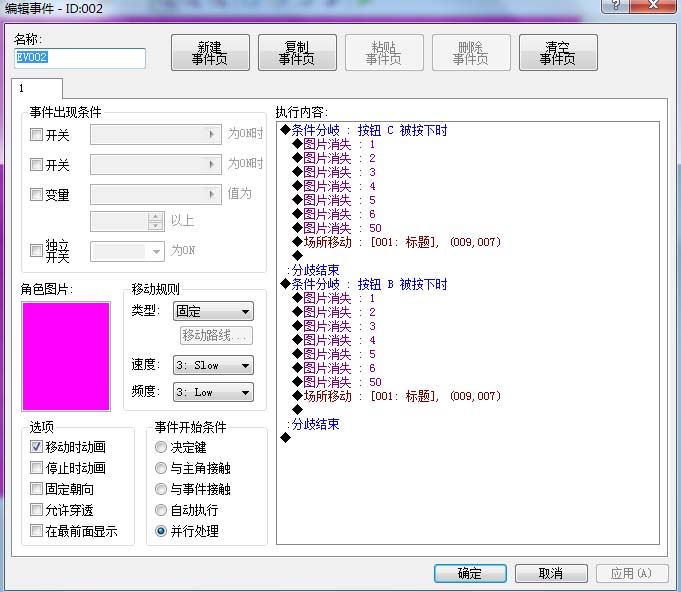Select 图片消失 : 4 under 按钮 B branch
Screen dimensions: 681x592
pos(334,340)
